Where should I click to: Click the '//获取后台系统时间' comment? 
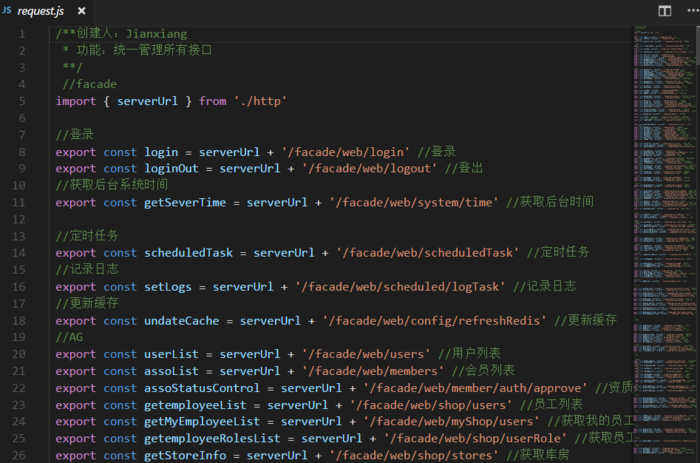(112, 185)
